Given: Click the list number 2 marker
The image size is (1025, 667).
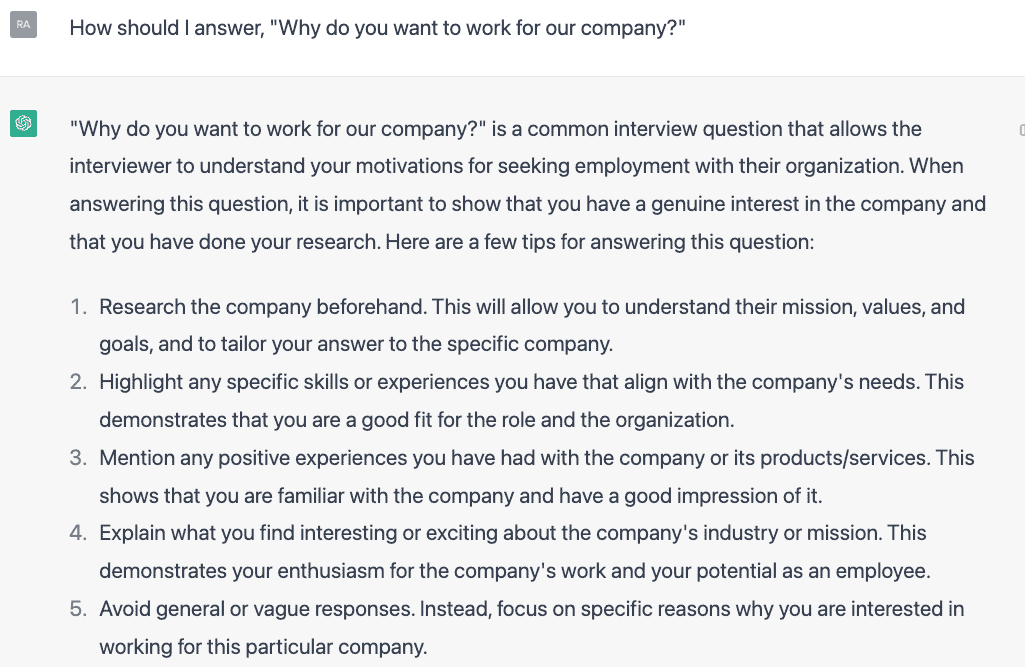Looking at the screenshot, I should coord(78,382).
